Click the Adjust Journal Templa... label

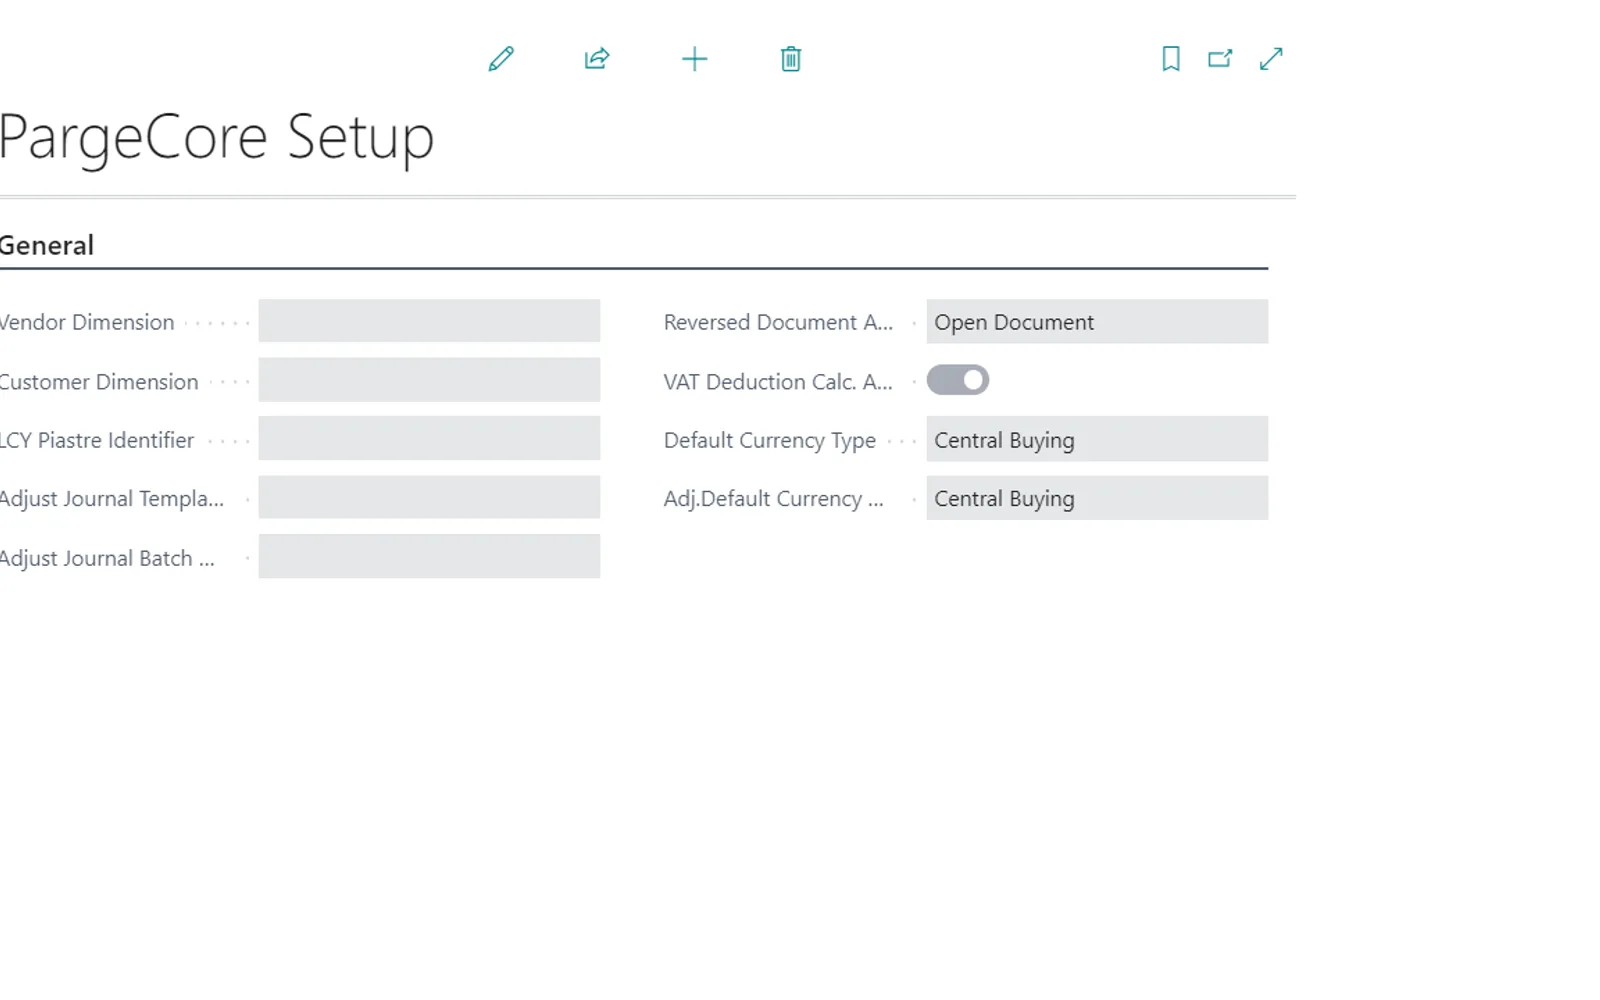tap(112, 499)
